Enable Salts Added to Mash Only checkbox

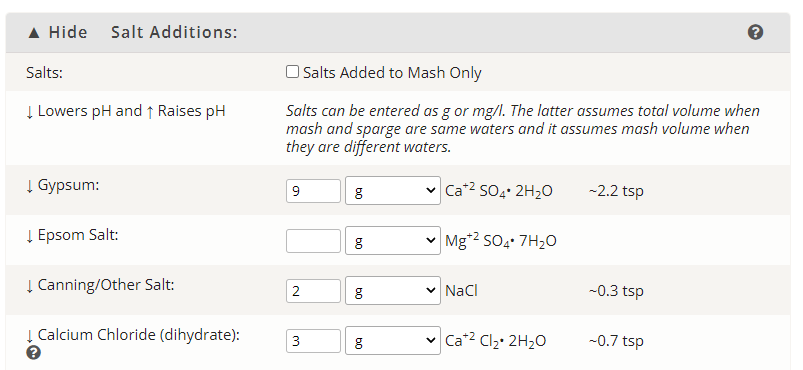click(292, 72)
